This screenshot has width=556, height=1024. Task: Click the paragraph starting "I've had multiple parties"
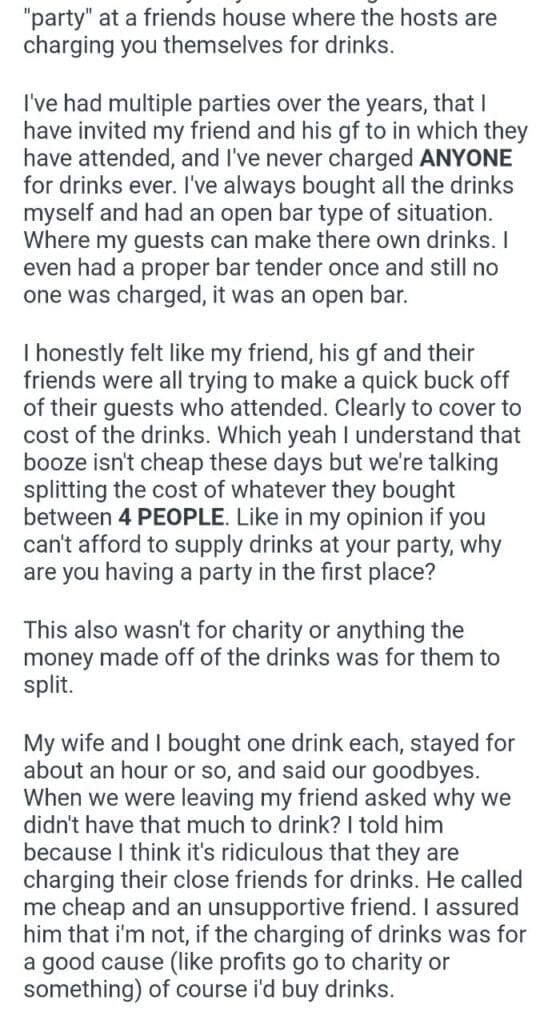click(275, 199)
